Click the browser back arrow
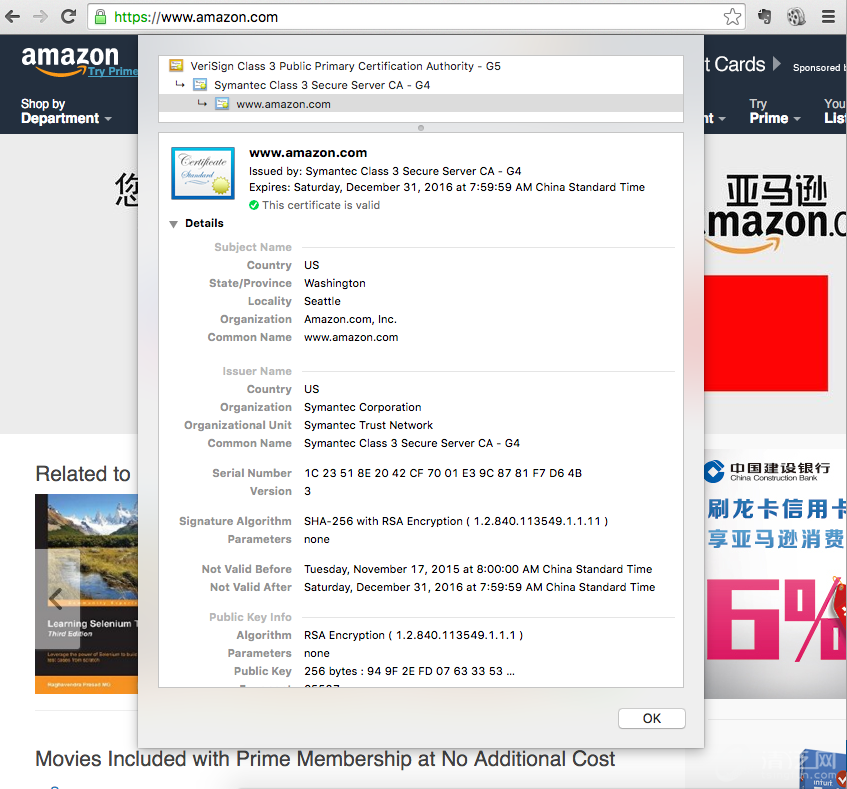This screenshot has width=847, height=789. click(14, 17)
